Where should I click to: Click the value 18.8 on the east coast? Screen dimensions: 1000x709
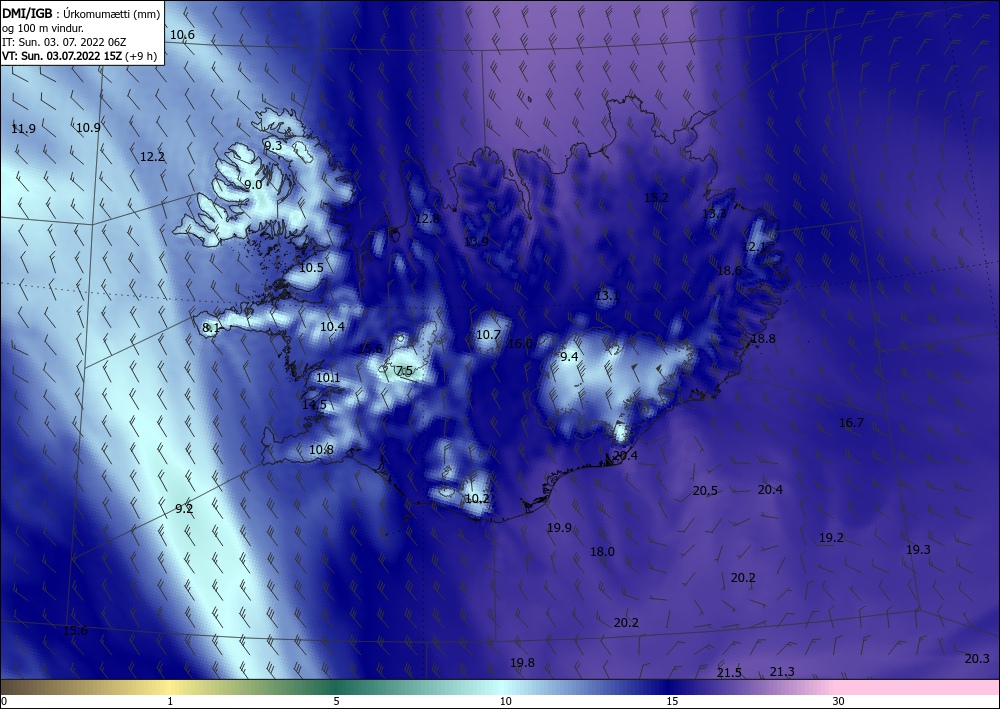pos(763,339)
